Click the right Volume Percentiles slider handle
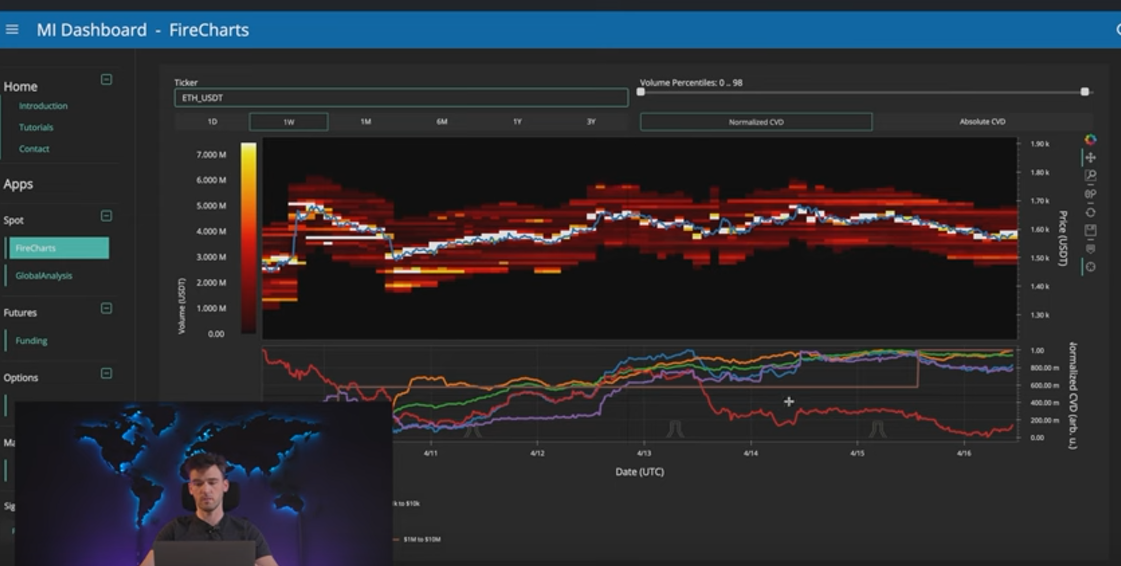1121x566 pixels. (x=1085, y=92)
